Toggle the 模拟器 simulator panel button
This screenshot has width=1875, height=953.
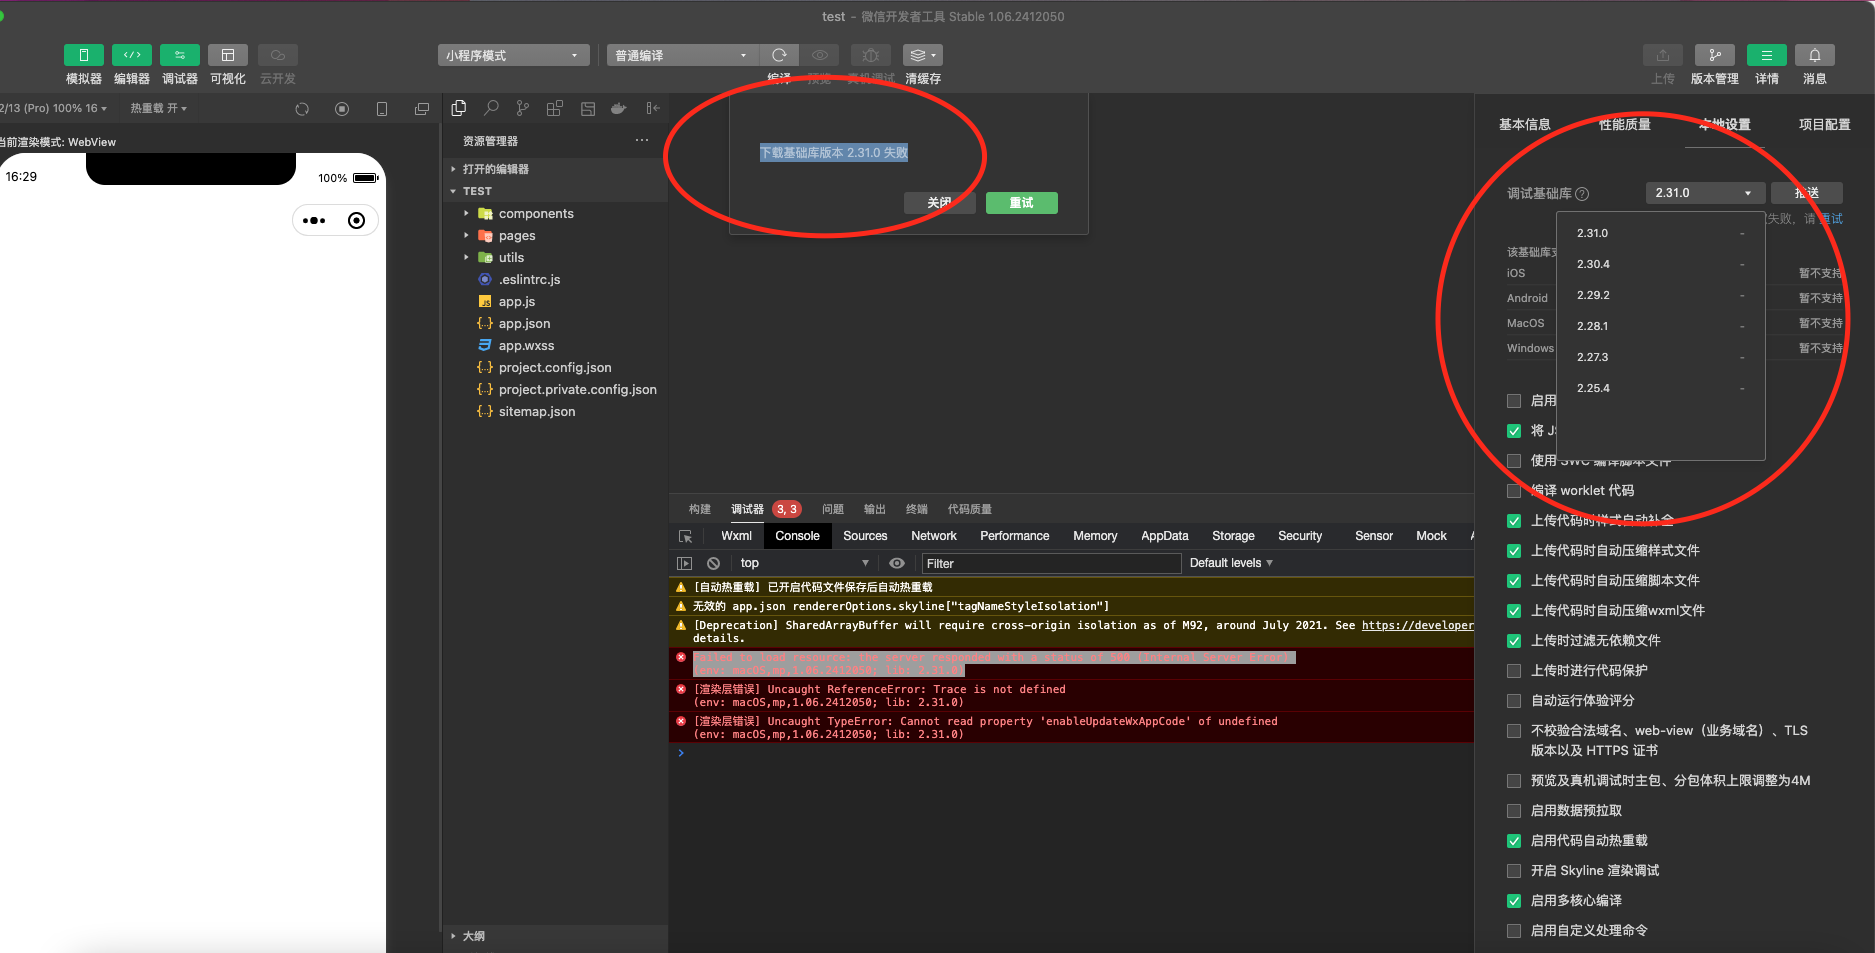(84, 55)
